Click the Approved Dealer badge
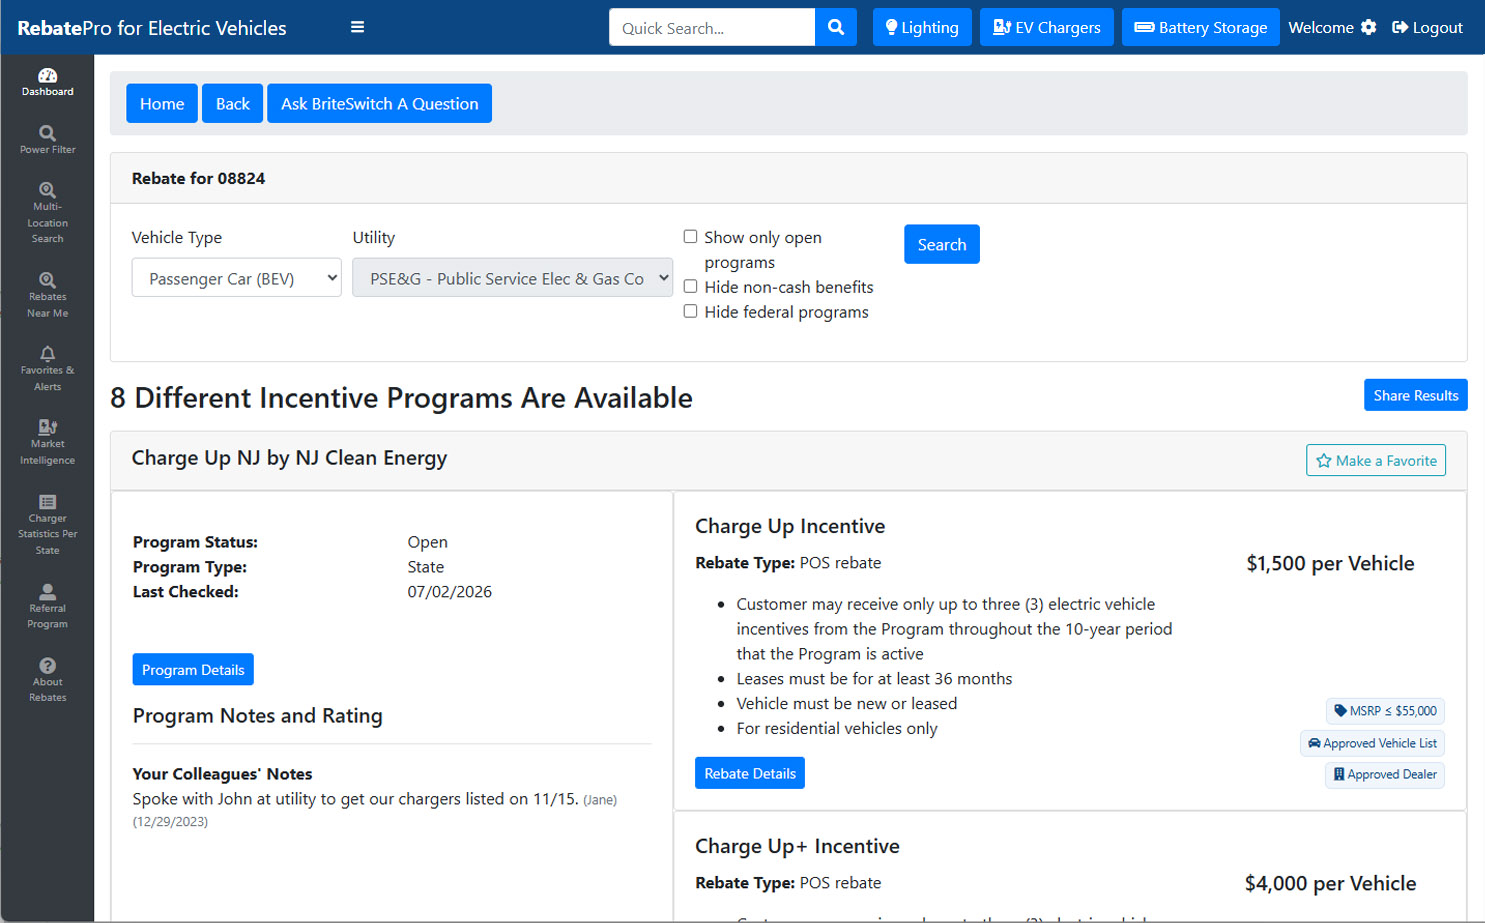Screen dimensions: 1485x923 (1385, 774)
